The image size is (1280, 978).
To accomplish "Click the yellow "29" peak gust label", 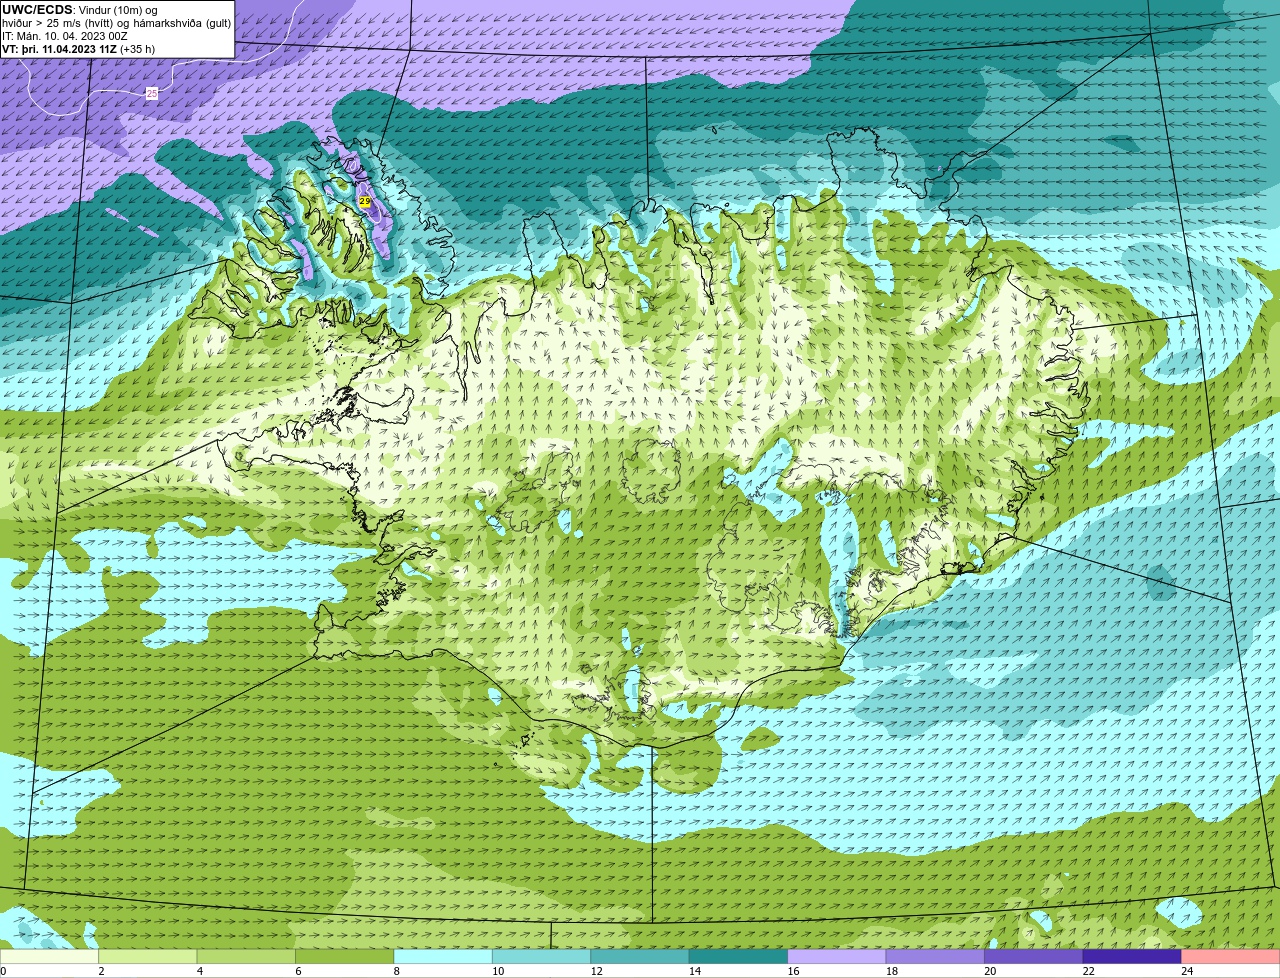I will (364, 202).
